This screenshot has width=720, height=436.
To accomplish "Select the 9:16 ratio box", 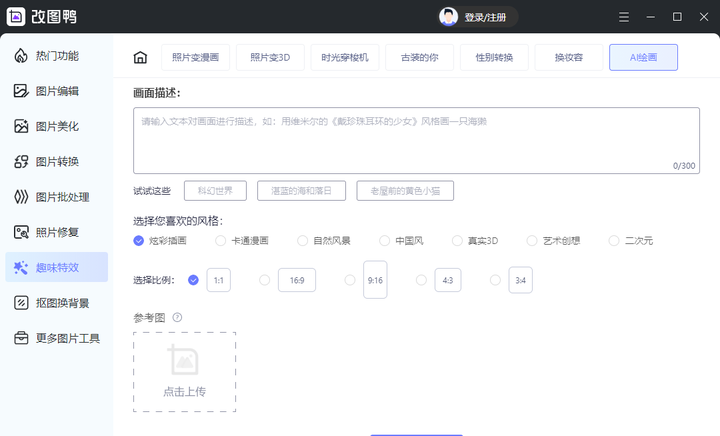I will coord(375,279).
